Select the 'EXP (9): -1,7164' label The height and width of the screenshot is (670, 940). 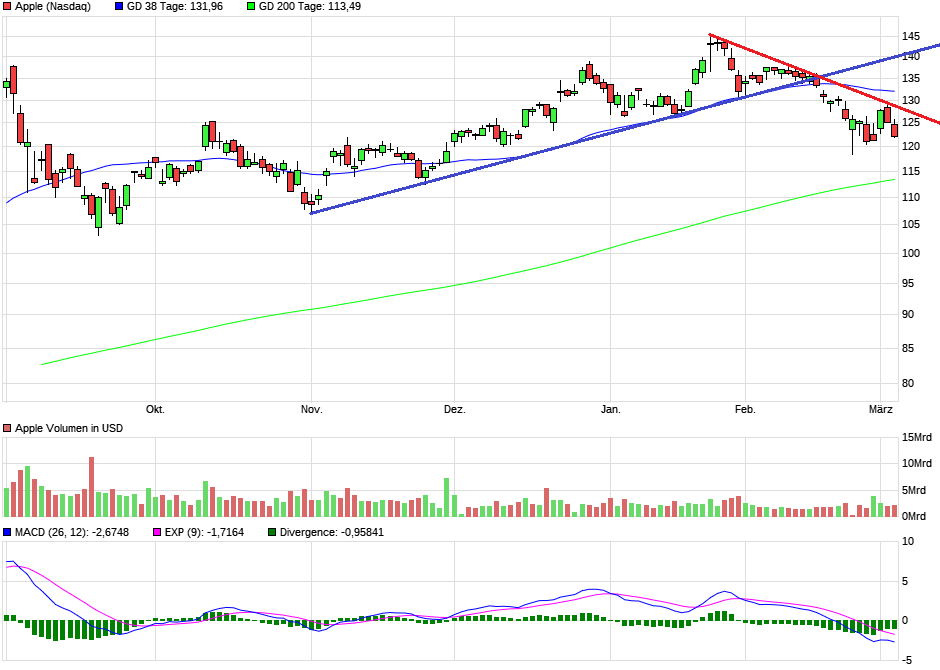tap(204, 532)
